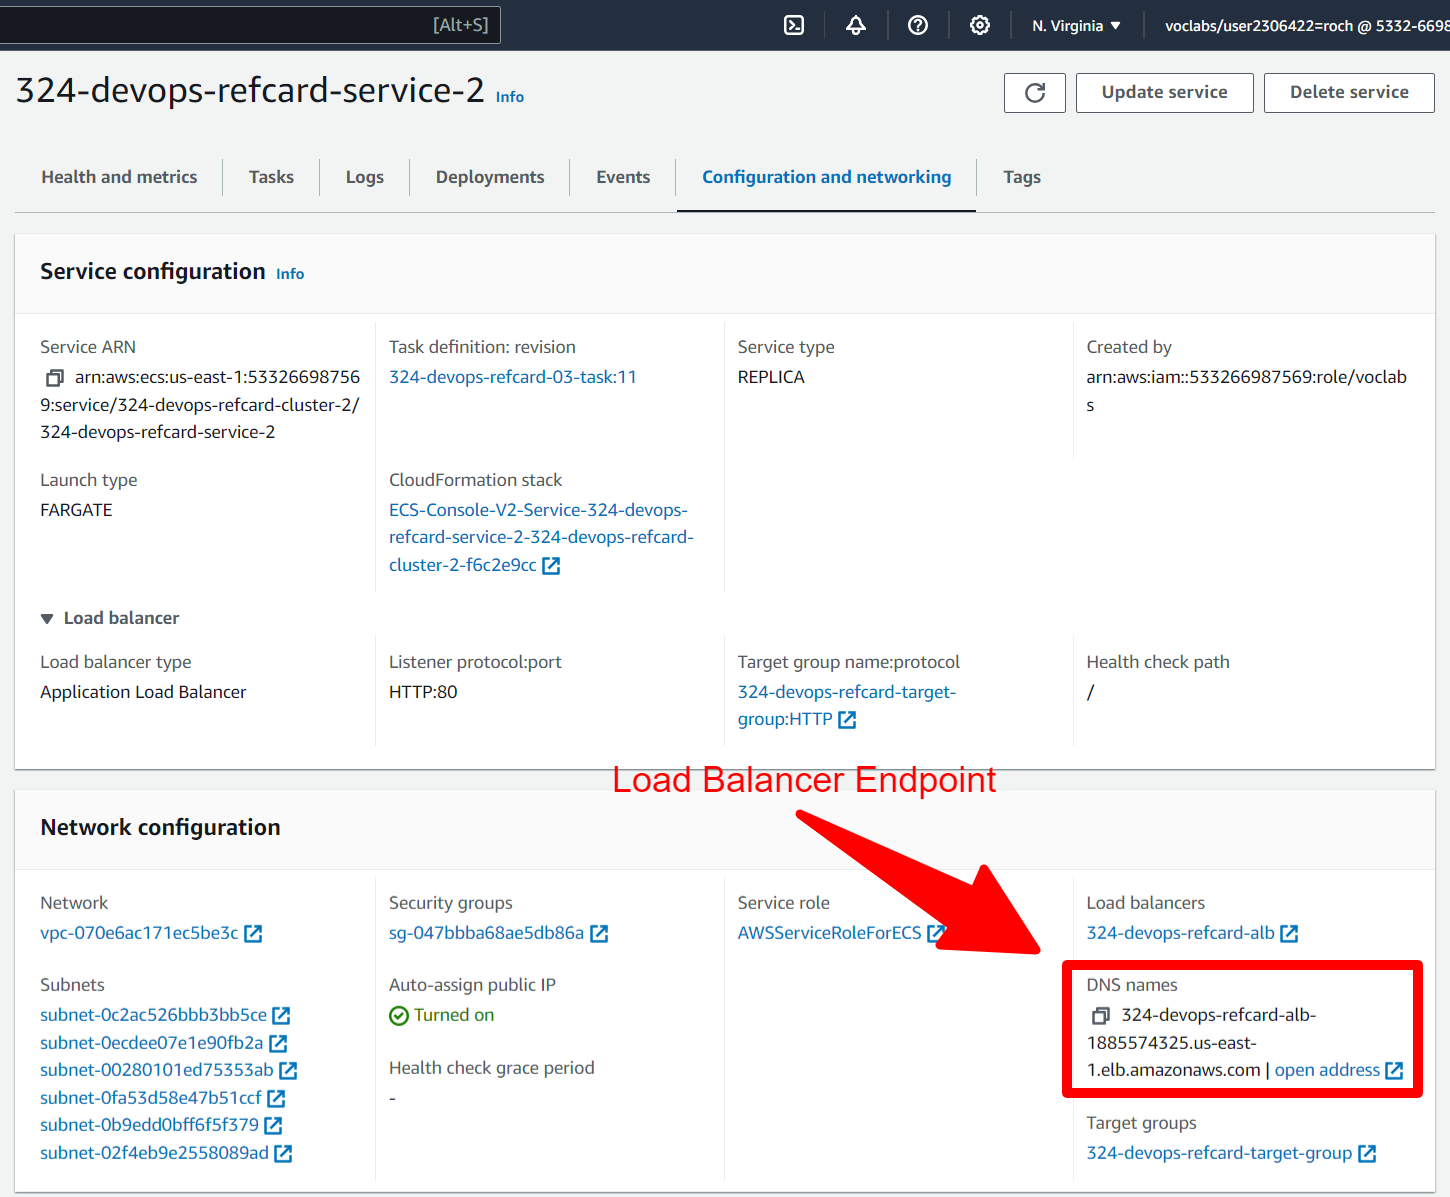Viewport: 1450px width, 1197px height.
Task: Open the Logs tab
Action: pyautogui.click(x=365, y=177)
